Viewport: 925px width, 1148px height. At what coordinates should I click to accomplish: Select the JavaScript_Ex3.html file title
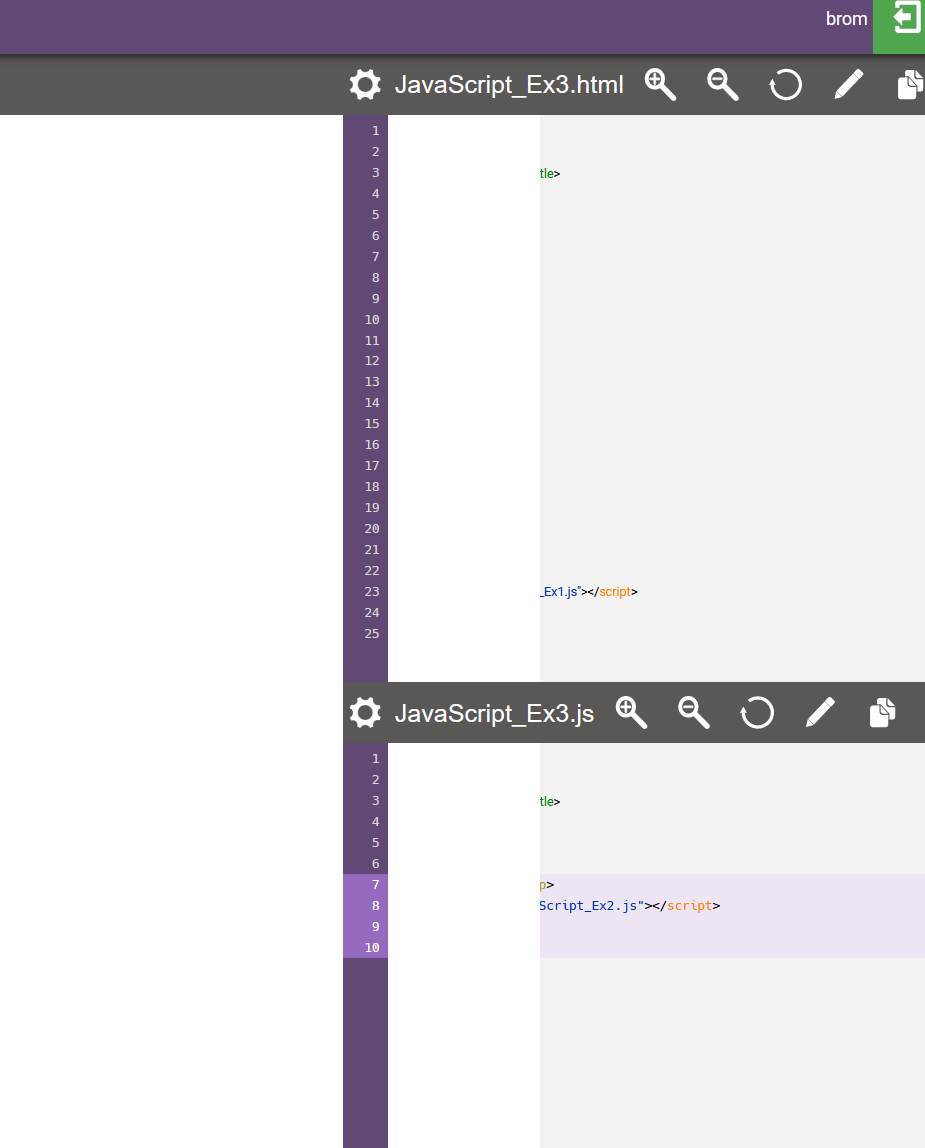[x=509, y=85]
